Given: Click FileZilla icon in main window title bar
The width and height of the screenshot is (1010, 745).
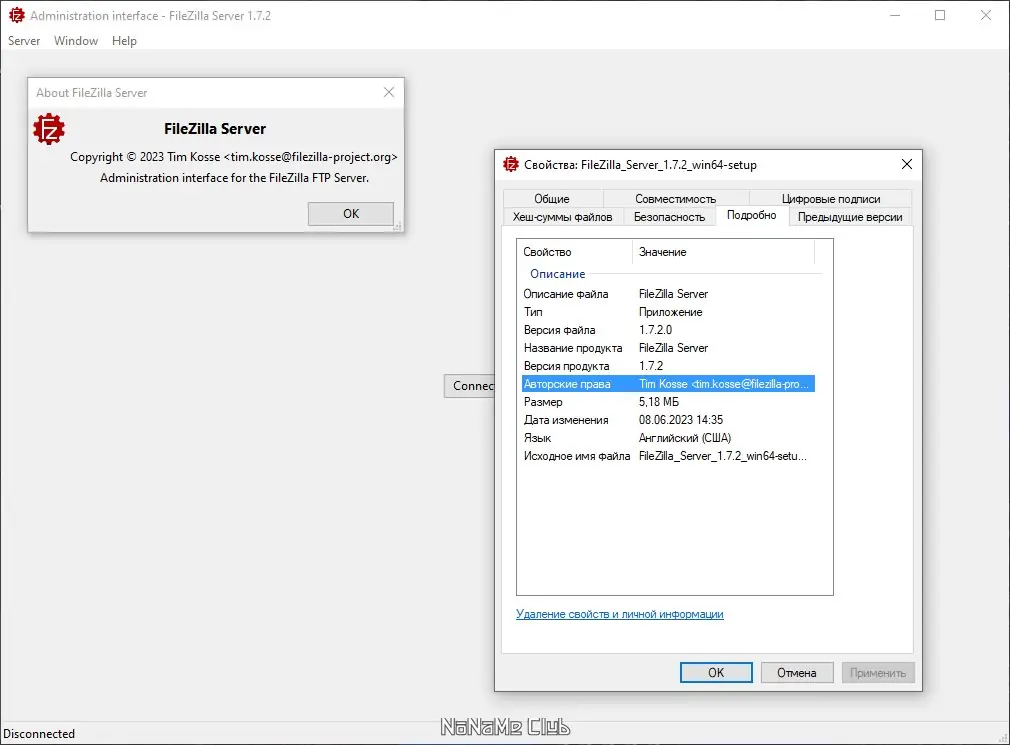Looking at the screenshot, I should tap(17, 15).
